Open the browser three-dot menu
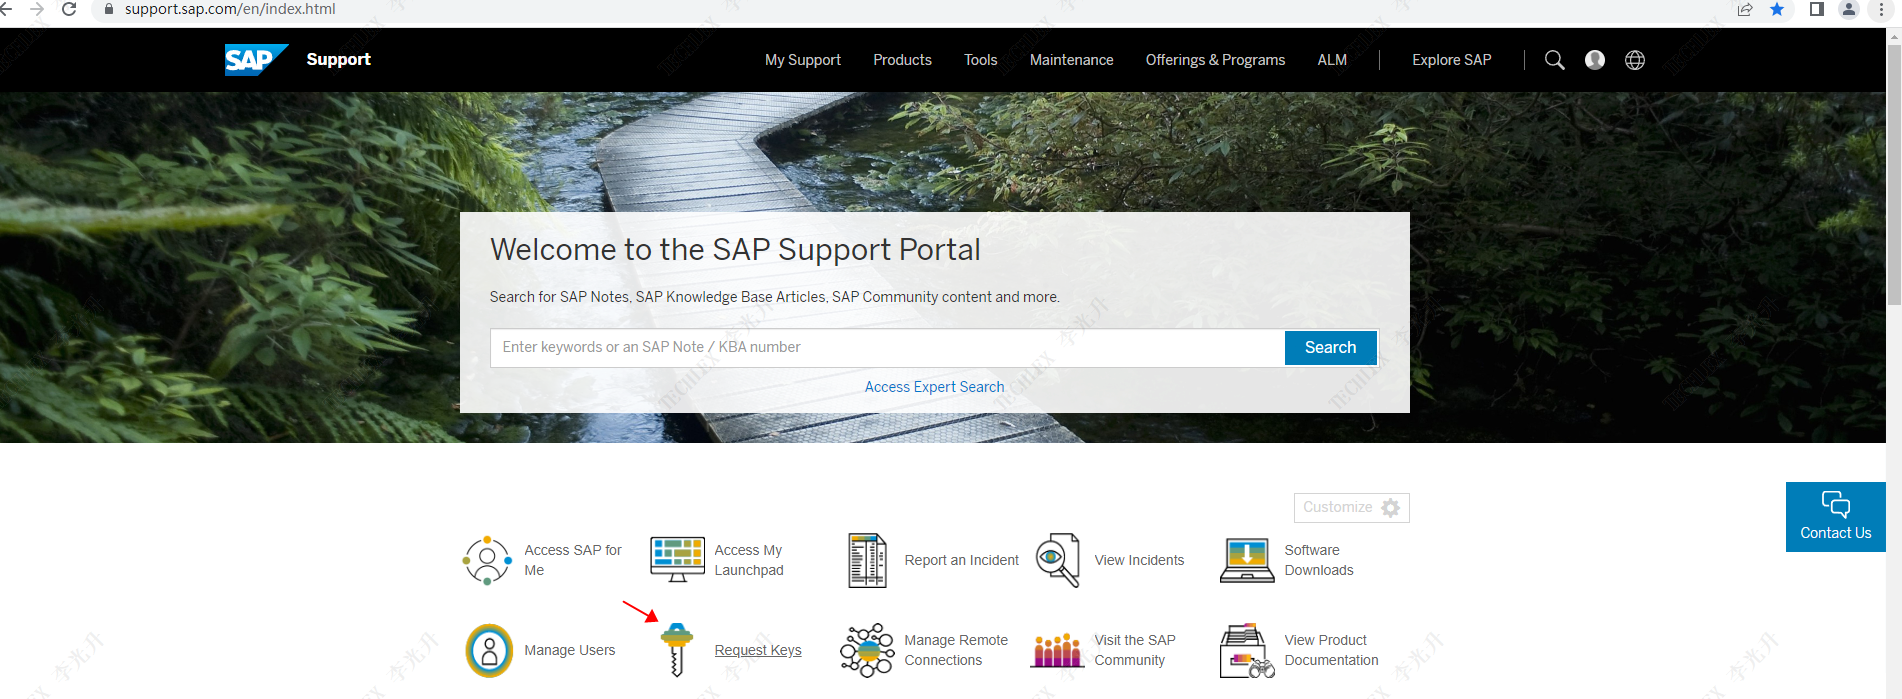The width and height of the screenshot is (1902, 699). click(x=1881, y=9)
